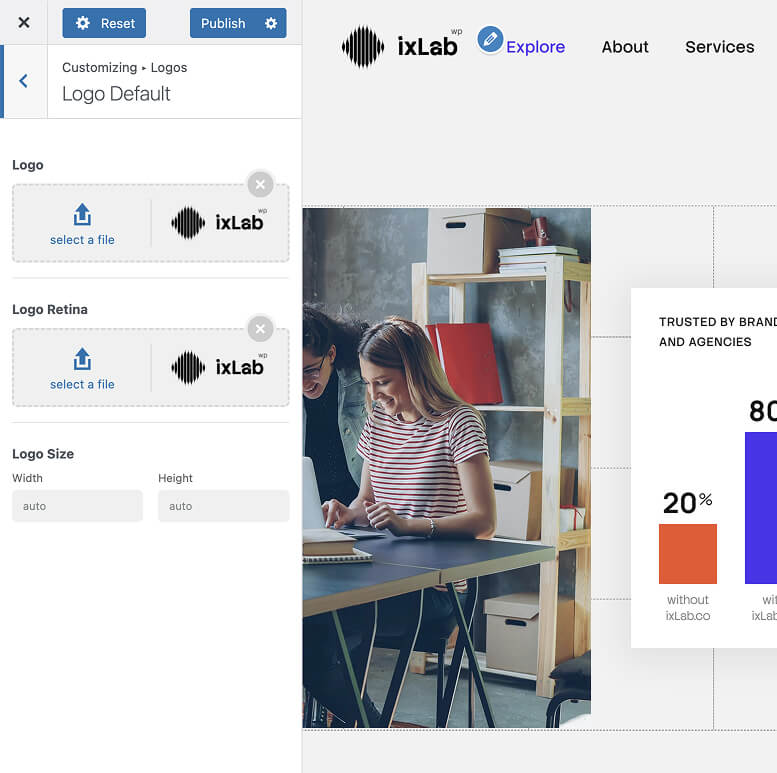Click the Publish button

pyautogui.click(x=223, y=23)
